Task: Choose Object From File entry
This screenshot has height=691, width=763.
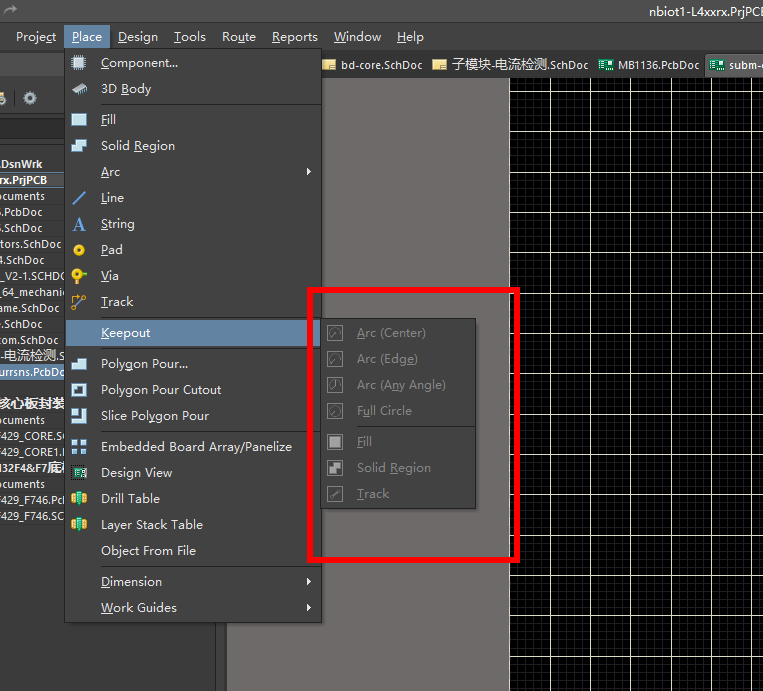Action: click(193, 551)
